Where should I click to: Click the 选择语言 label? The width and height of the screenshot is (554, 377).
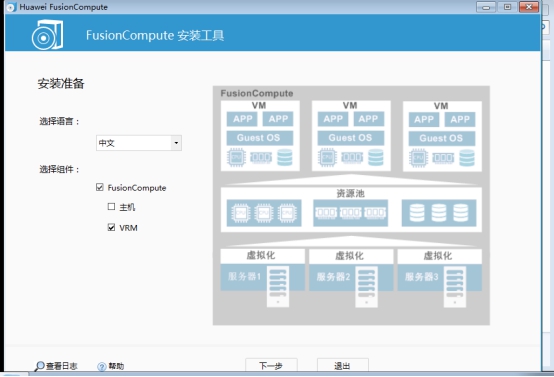click(x=60, y=122)
